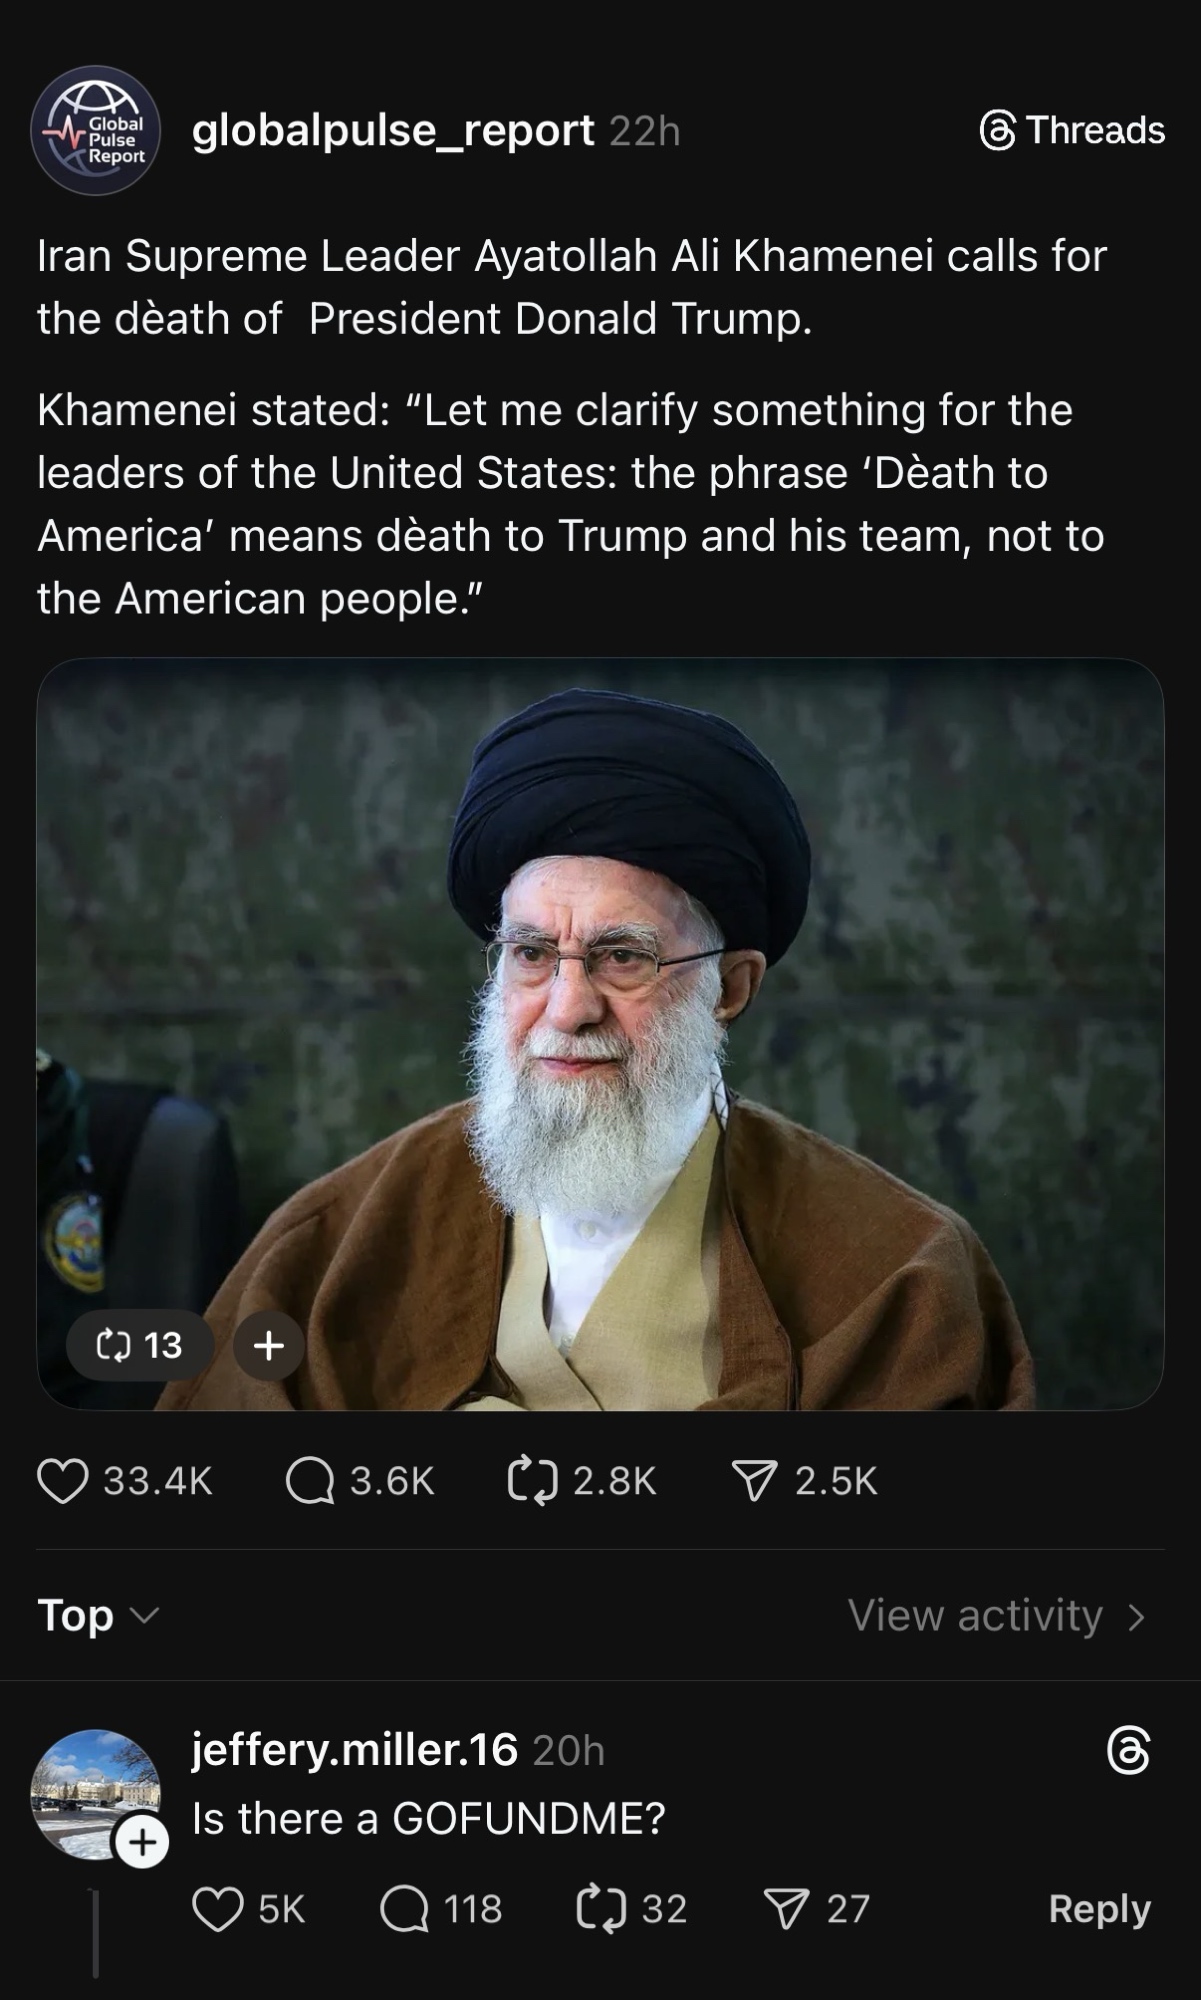Expand the Top sort dropdown

tap(97, 1615)
